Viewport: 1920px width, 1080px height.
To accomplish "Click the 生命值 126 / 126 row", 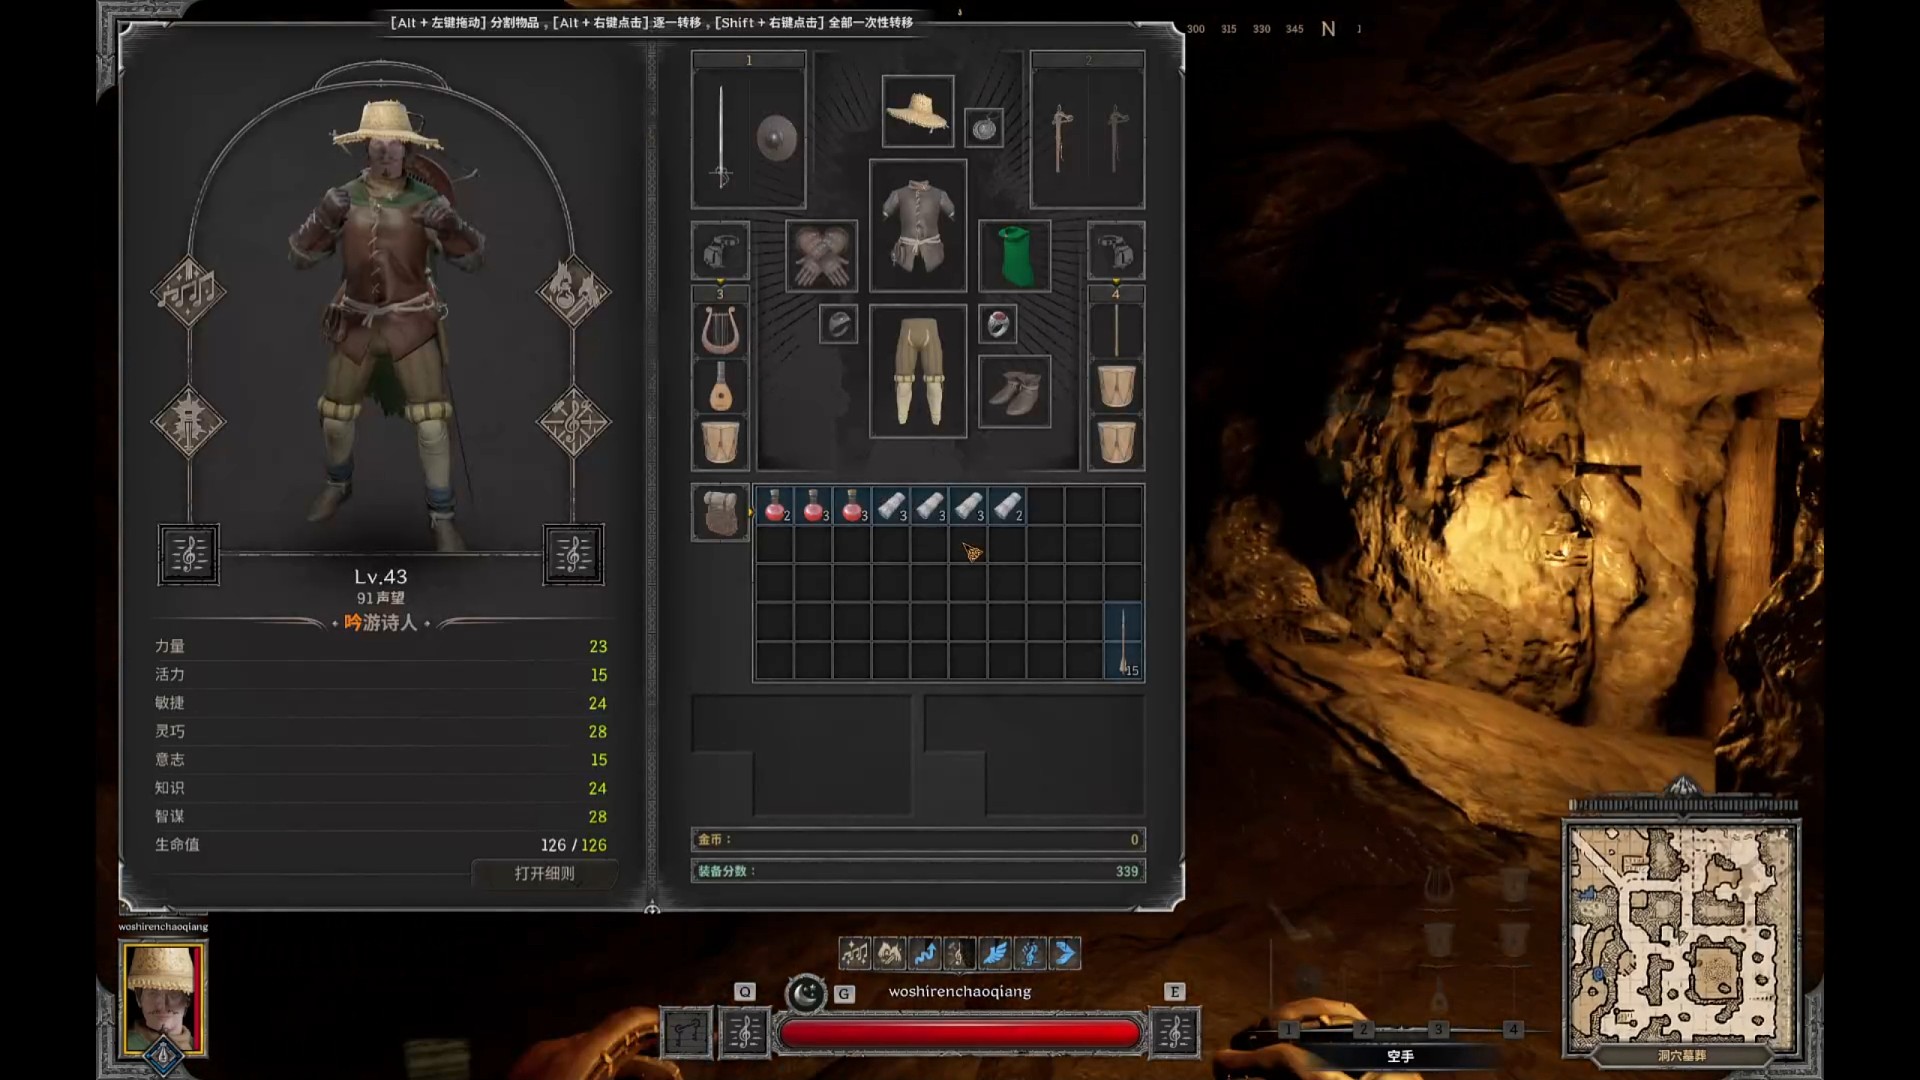I will pos(381,845).
